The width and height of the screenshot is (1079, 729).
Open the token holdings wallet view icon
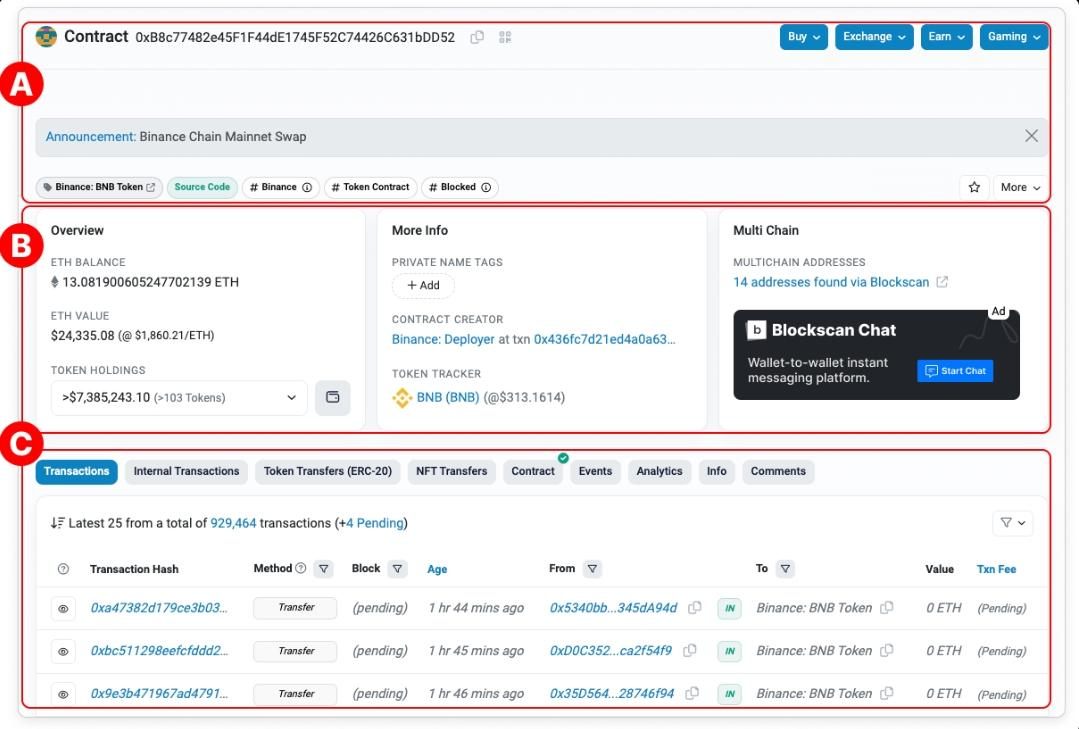pyautogui.click(x=332, y=397)
